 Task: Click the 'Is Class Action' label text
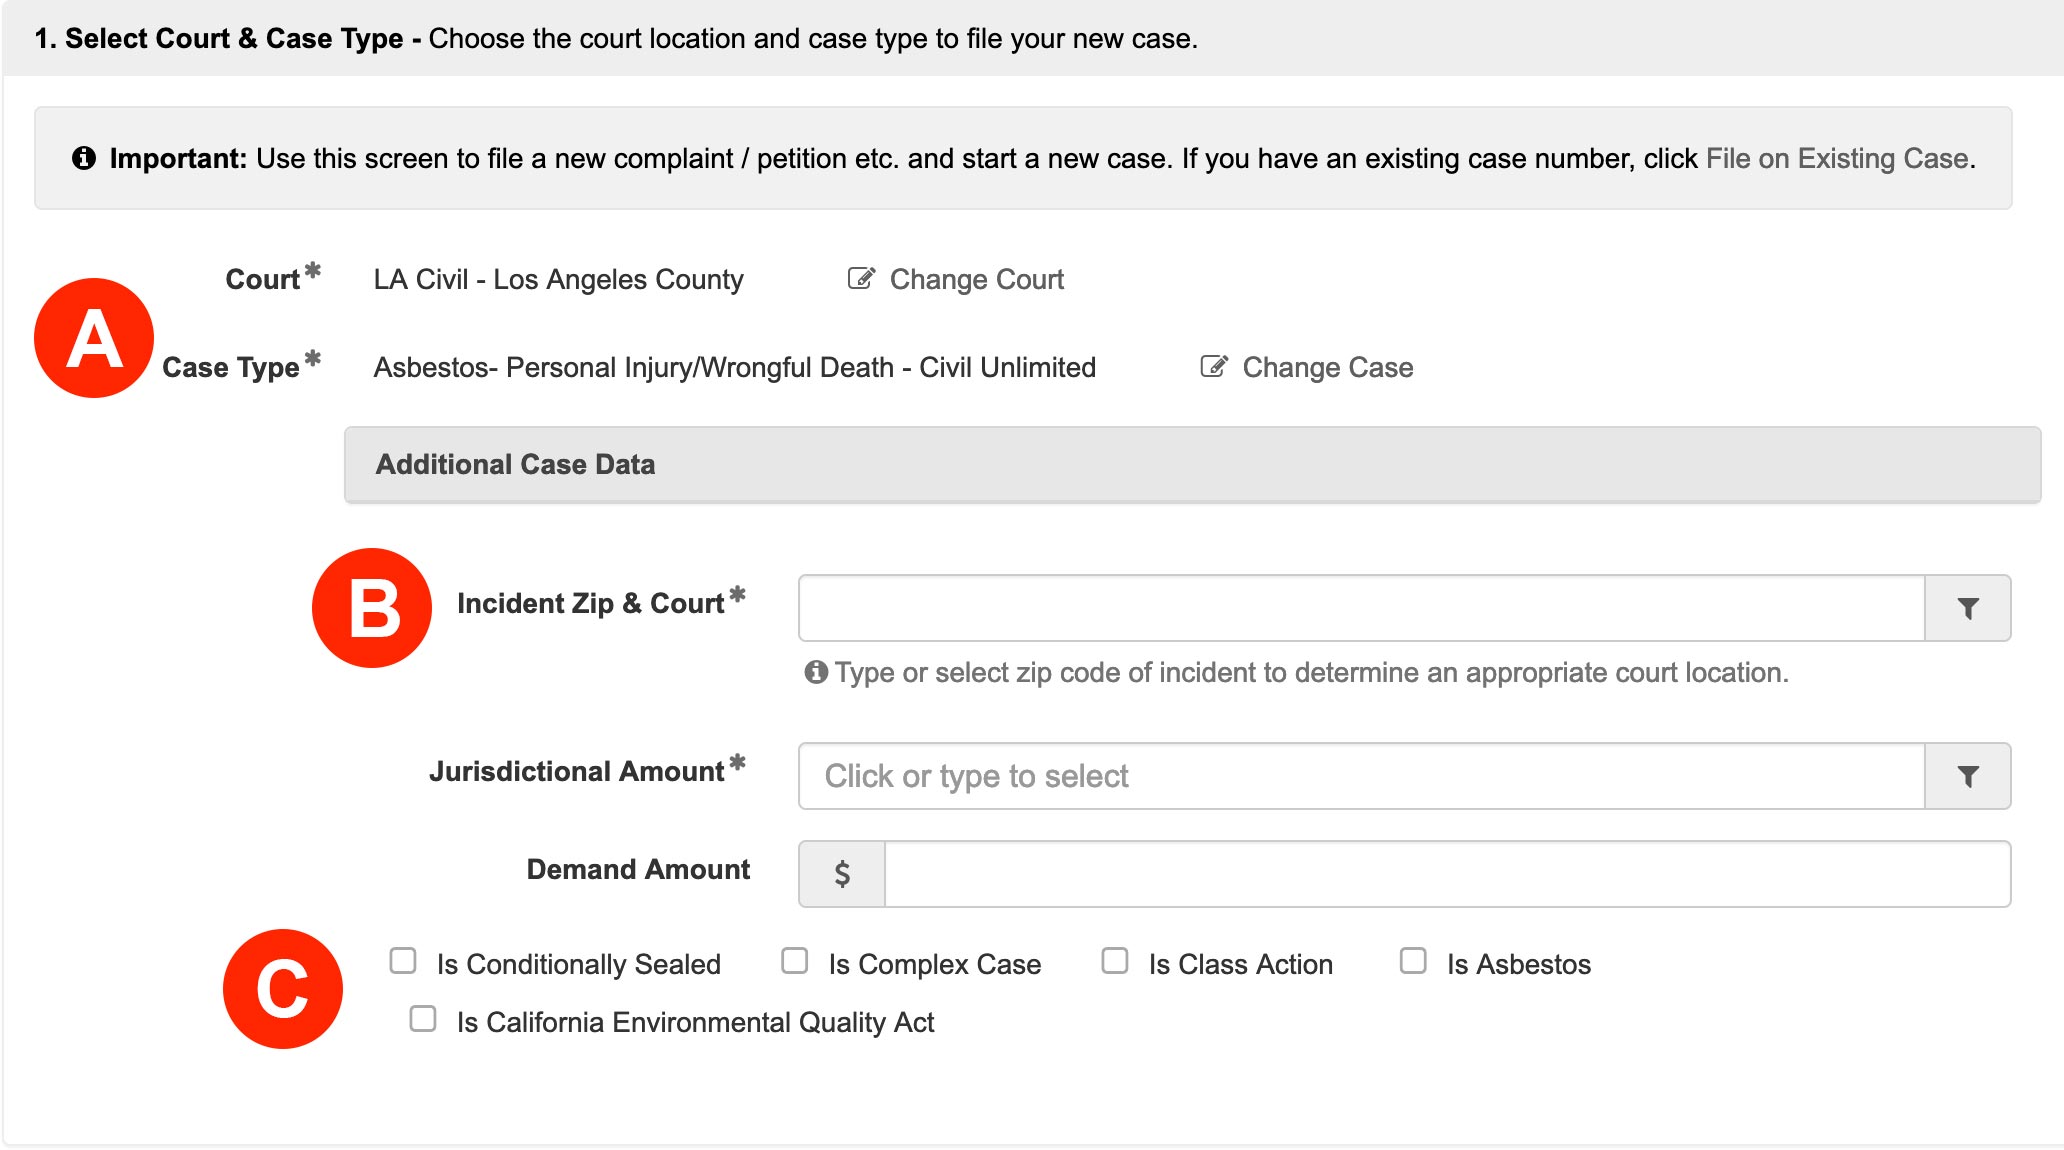(x=1240, y=965)
